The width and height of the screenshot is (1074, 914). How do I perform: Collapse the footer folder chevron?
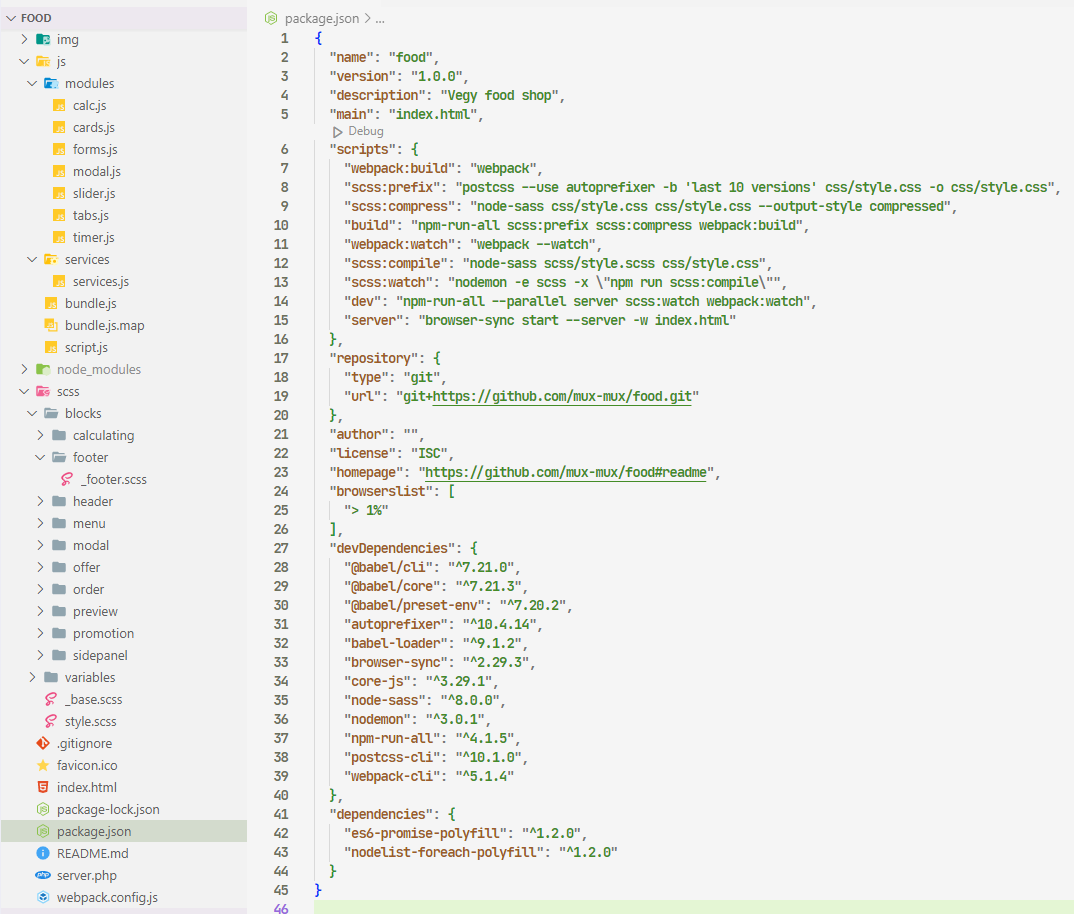tap(40, 457)
